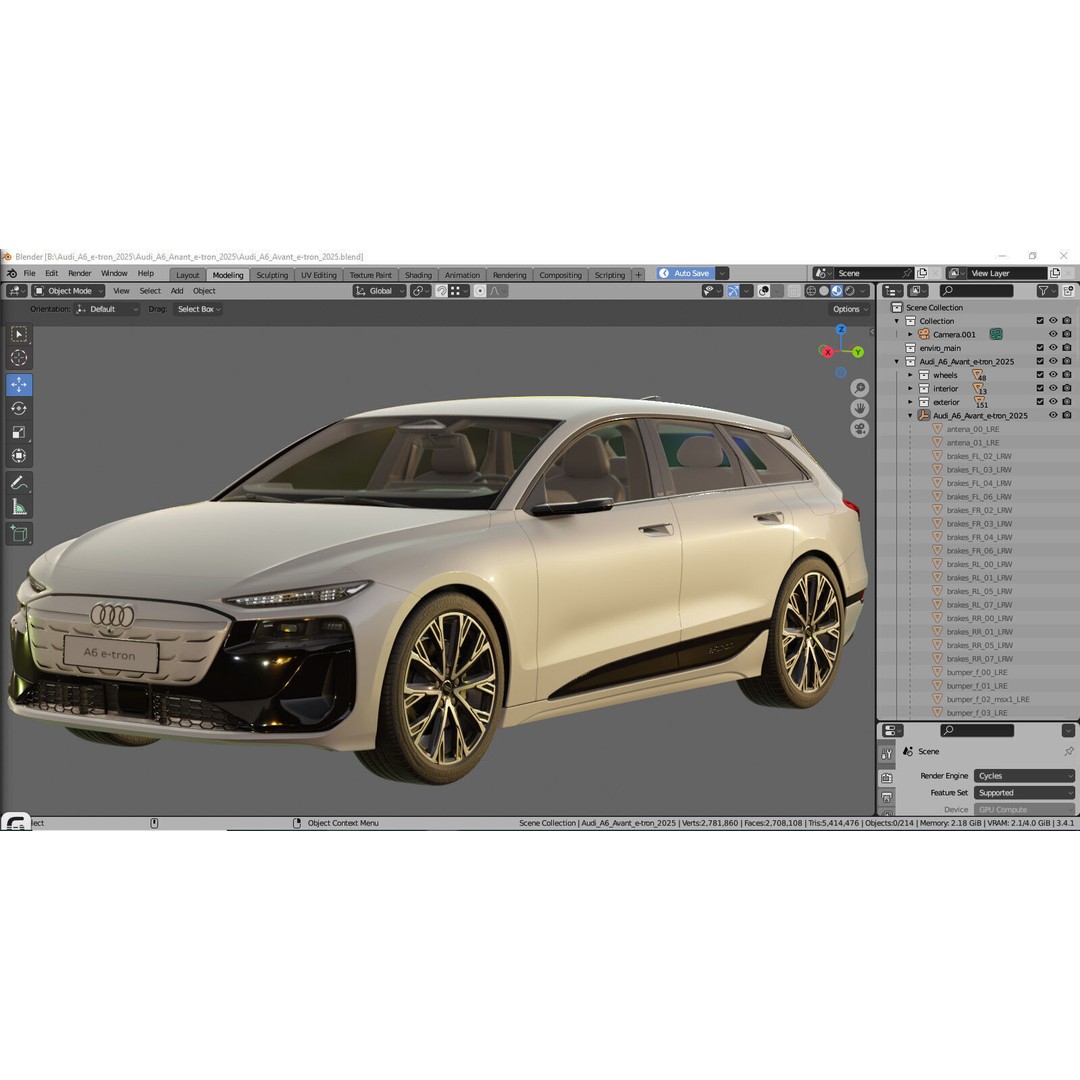
Task: Open the Render Engine Cycles dropdown
Action: 1024,776
